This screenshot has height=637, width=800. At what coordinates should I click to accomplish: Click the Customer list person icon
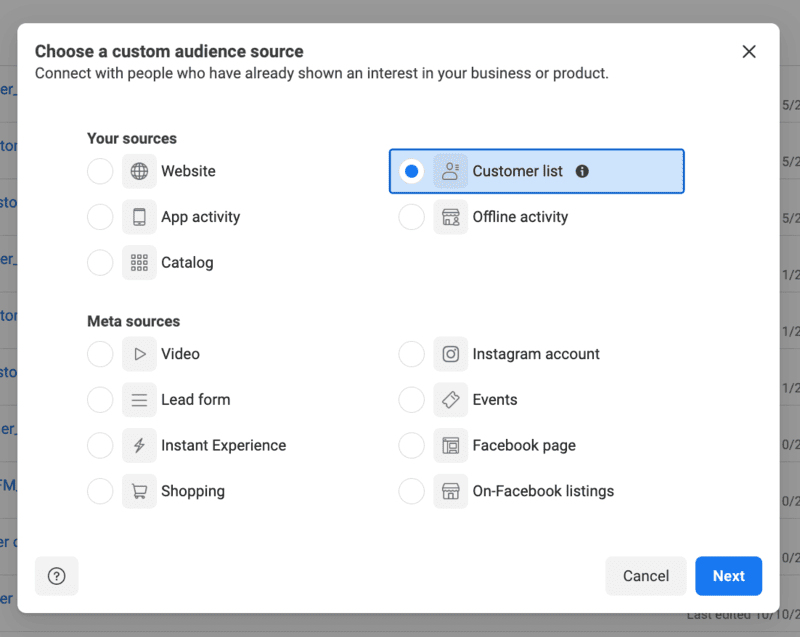point(451,171)
